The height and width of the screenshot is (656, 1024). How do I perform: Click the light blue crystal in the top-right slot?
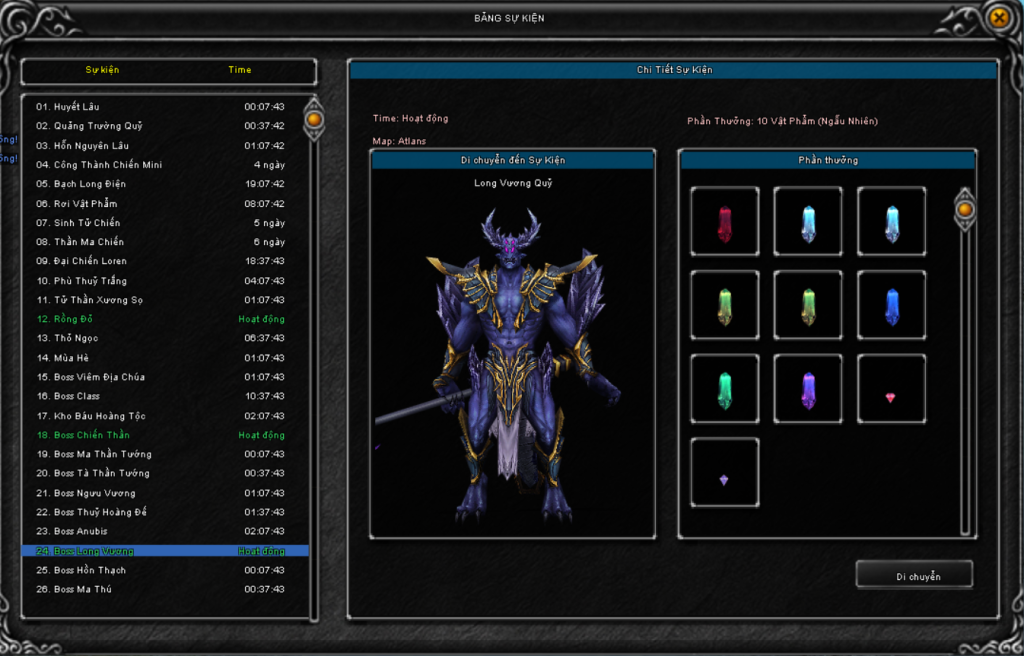tap(891, 222)
